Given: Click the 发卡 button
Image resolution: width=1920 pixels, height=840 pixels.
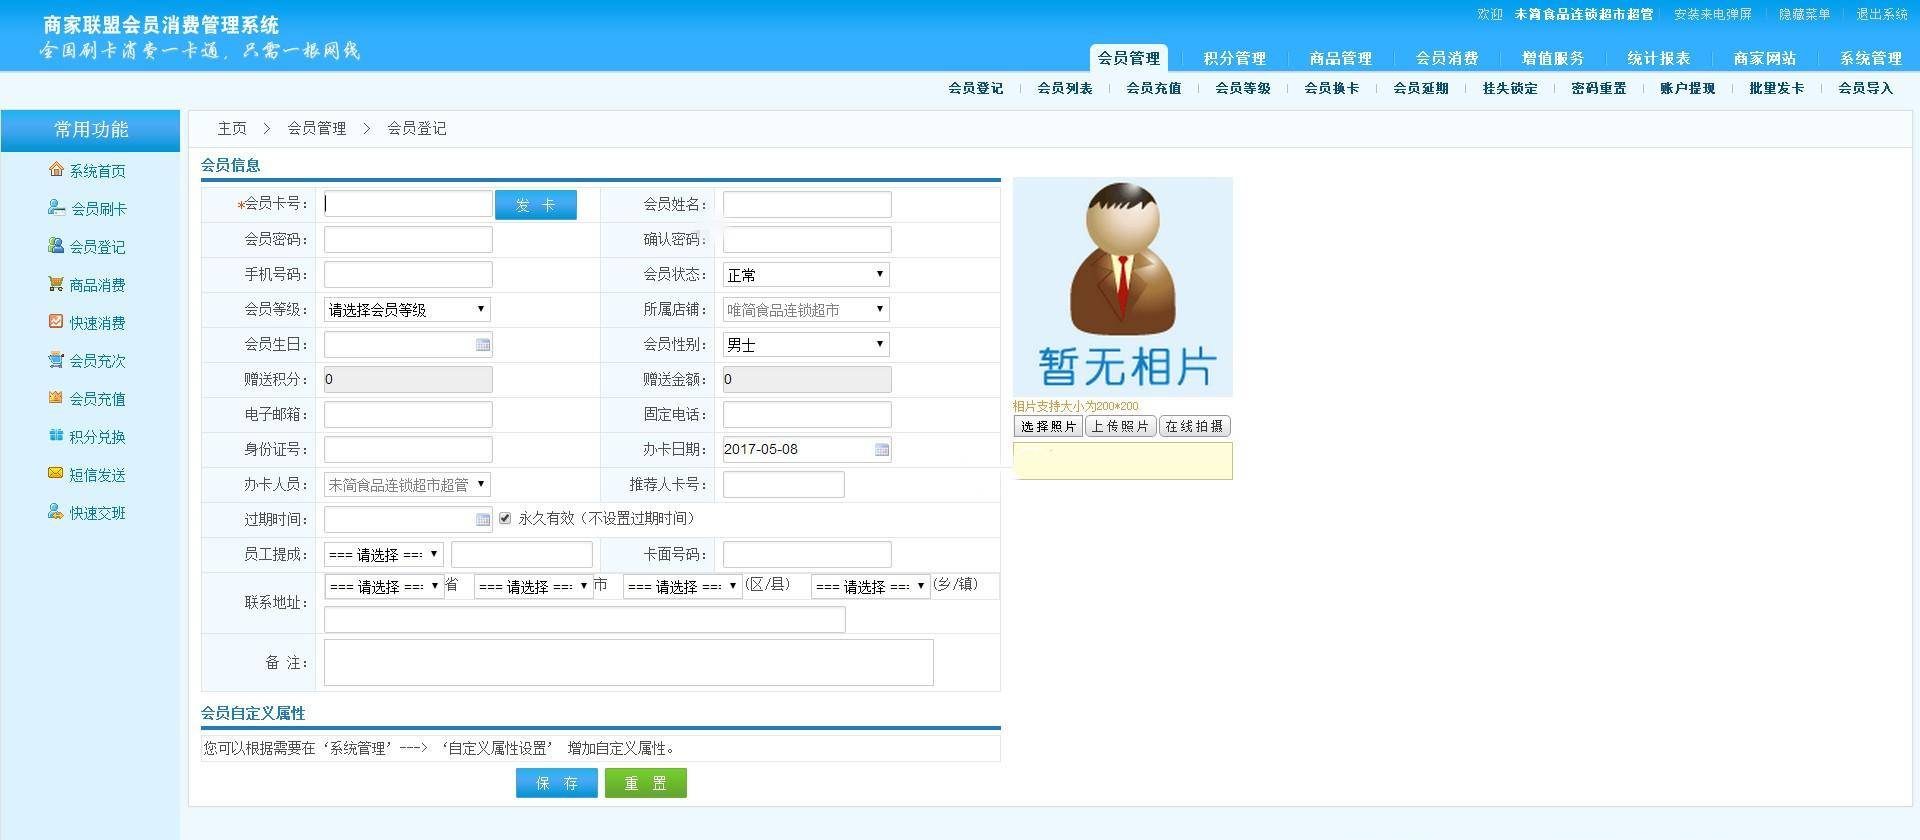Looking at the screenshot, I should (535, 205).
